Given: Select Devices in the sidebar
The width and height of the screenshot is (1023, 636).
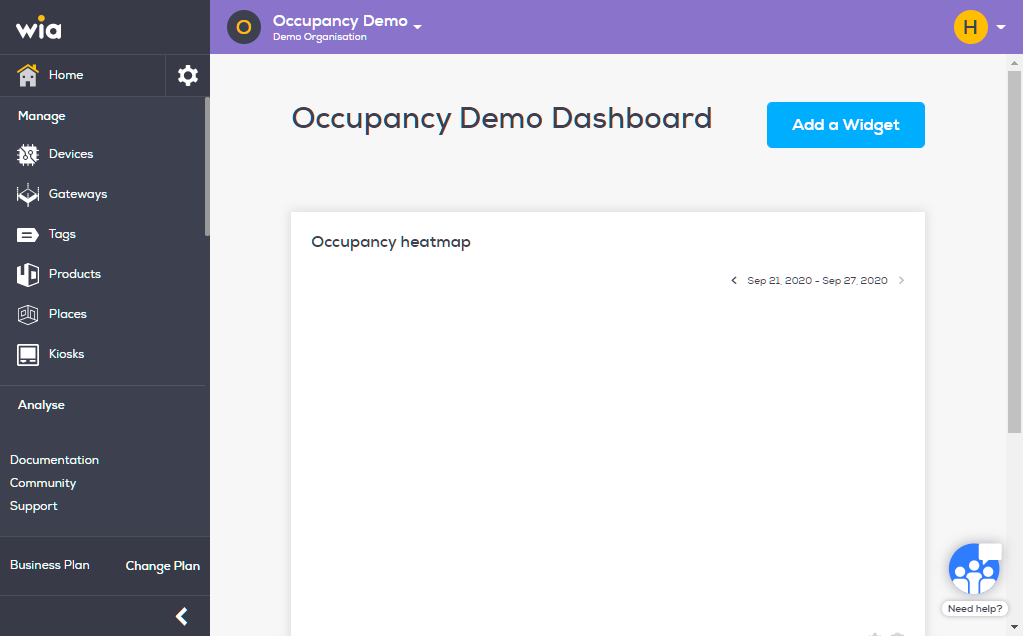Looking at the screenshot, I should pyautogui.click(x=71, y=154).
